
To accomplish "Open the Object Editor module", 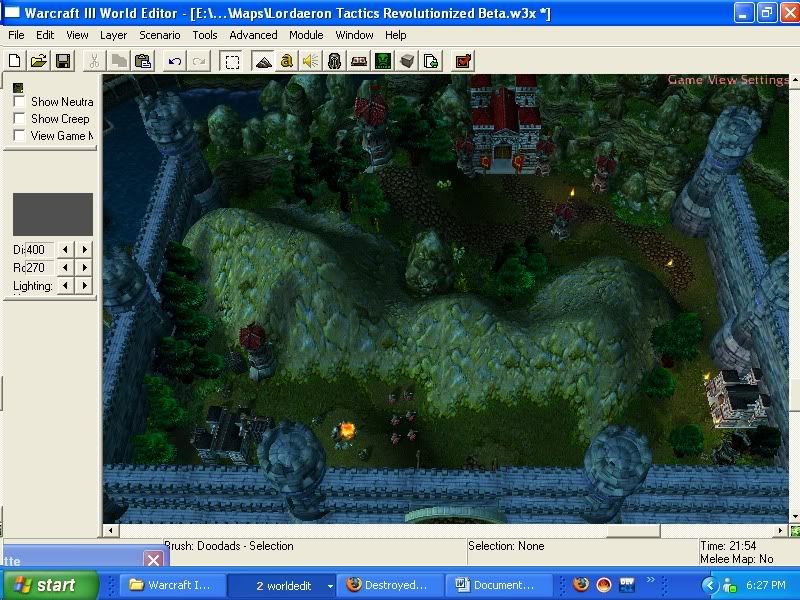I will [x=334, y=61].
